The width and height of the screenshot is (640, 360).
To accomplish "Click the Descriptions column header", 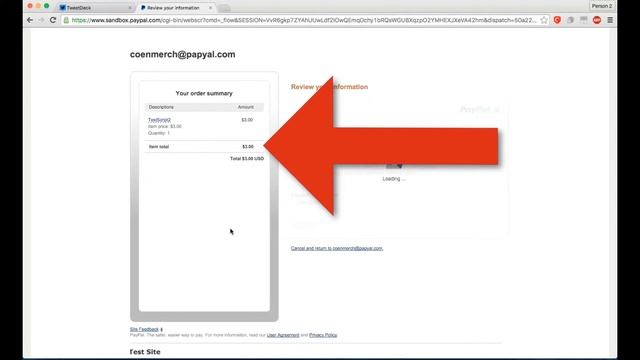I will [x=161, y=107].
